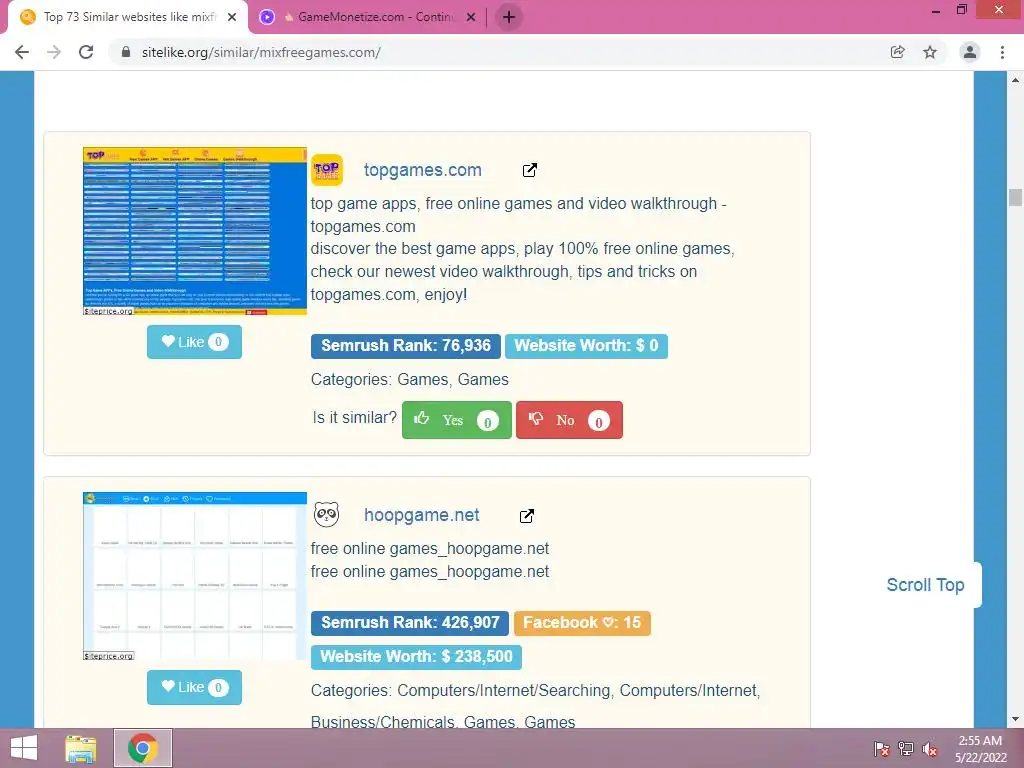Click the page scrollbar down arrow

[x=1015, y=719]
